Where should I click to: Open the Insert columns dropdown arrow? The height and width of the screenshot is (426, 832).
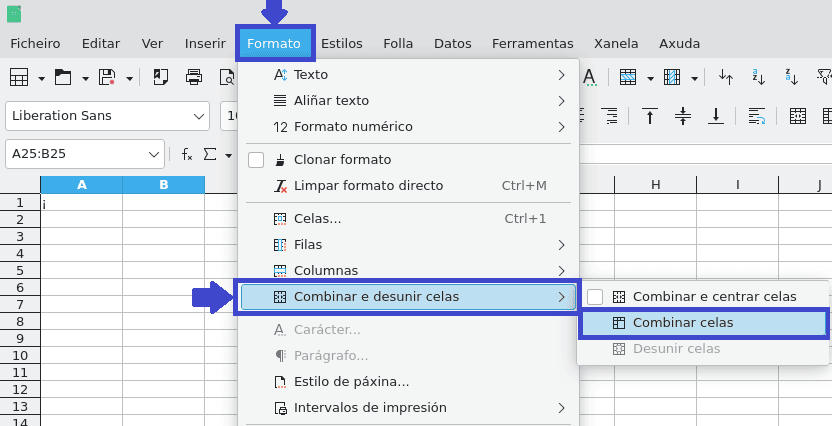694,79
